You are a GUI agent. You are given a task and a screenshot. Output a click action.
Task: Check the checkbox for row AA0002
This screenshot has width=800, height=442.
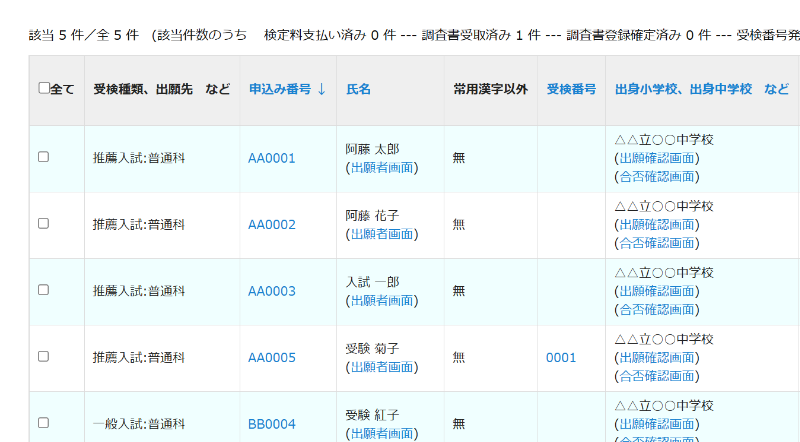tap(43, 223)
